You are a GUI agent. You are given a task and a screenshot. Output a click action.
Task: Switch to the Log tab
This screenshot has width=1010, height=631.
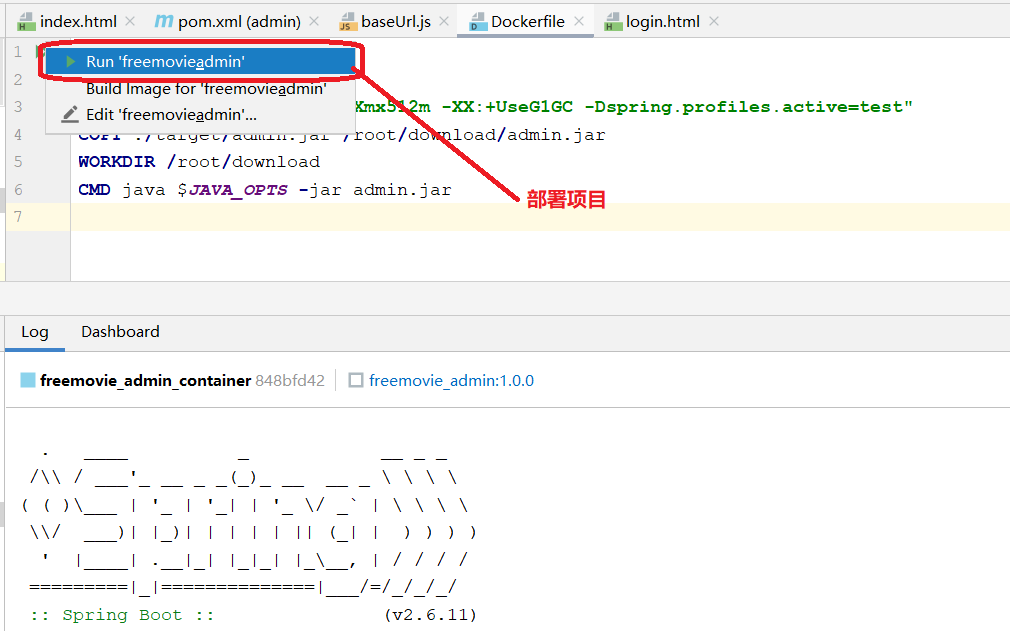(x=35, y=332)
